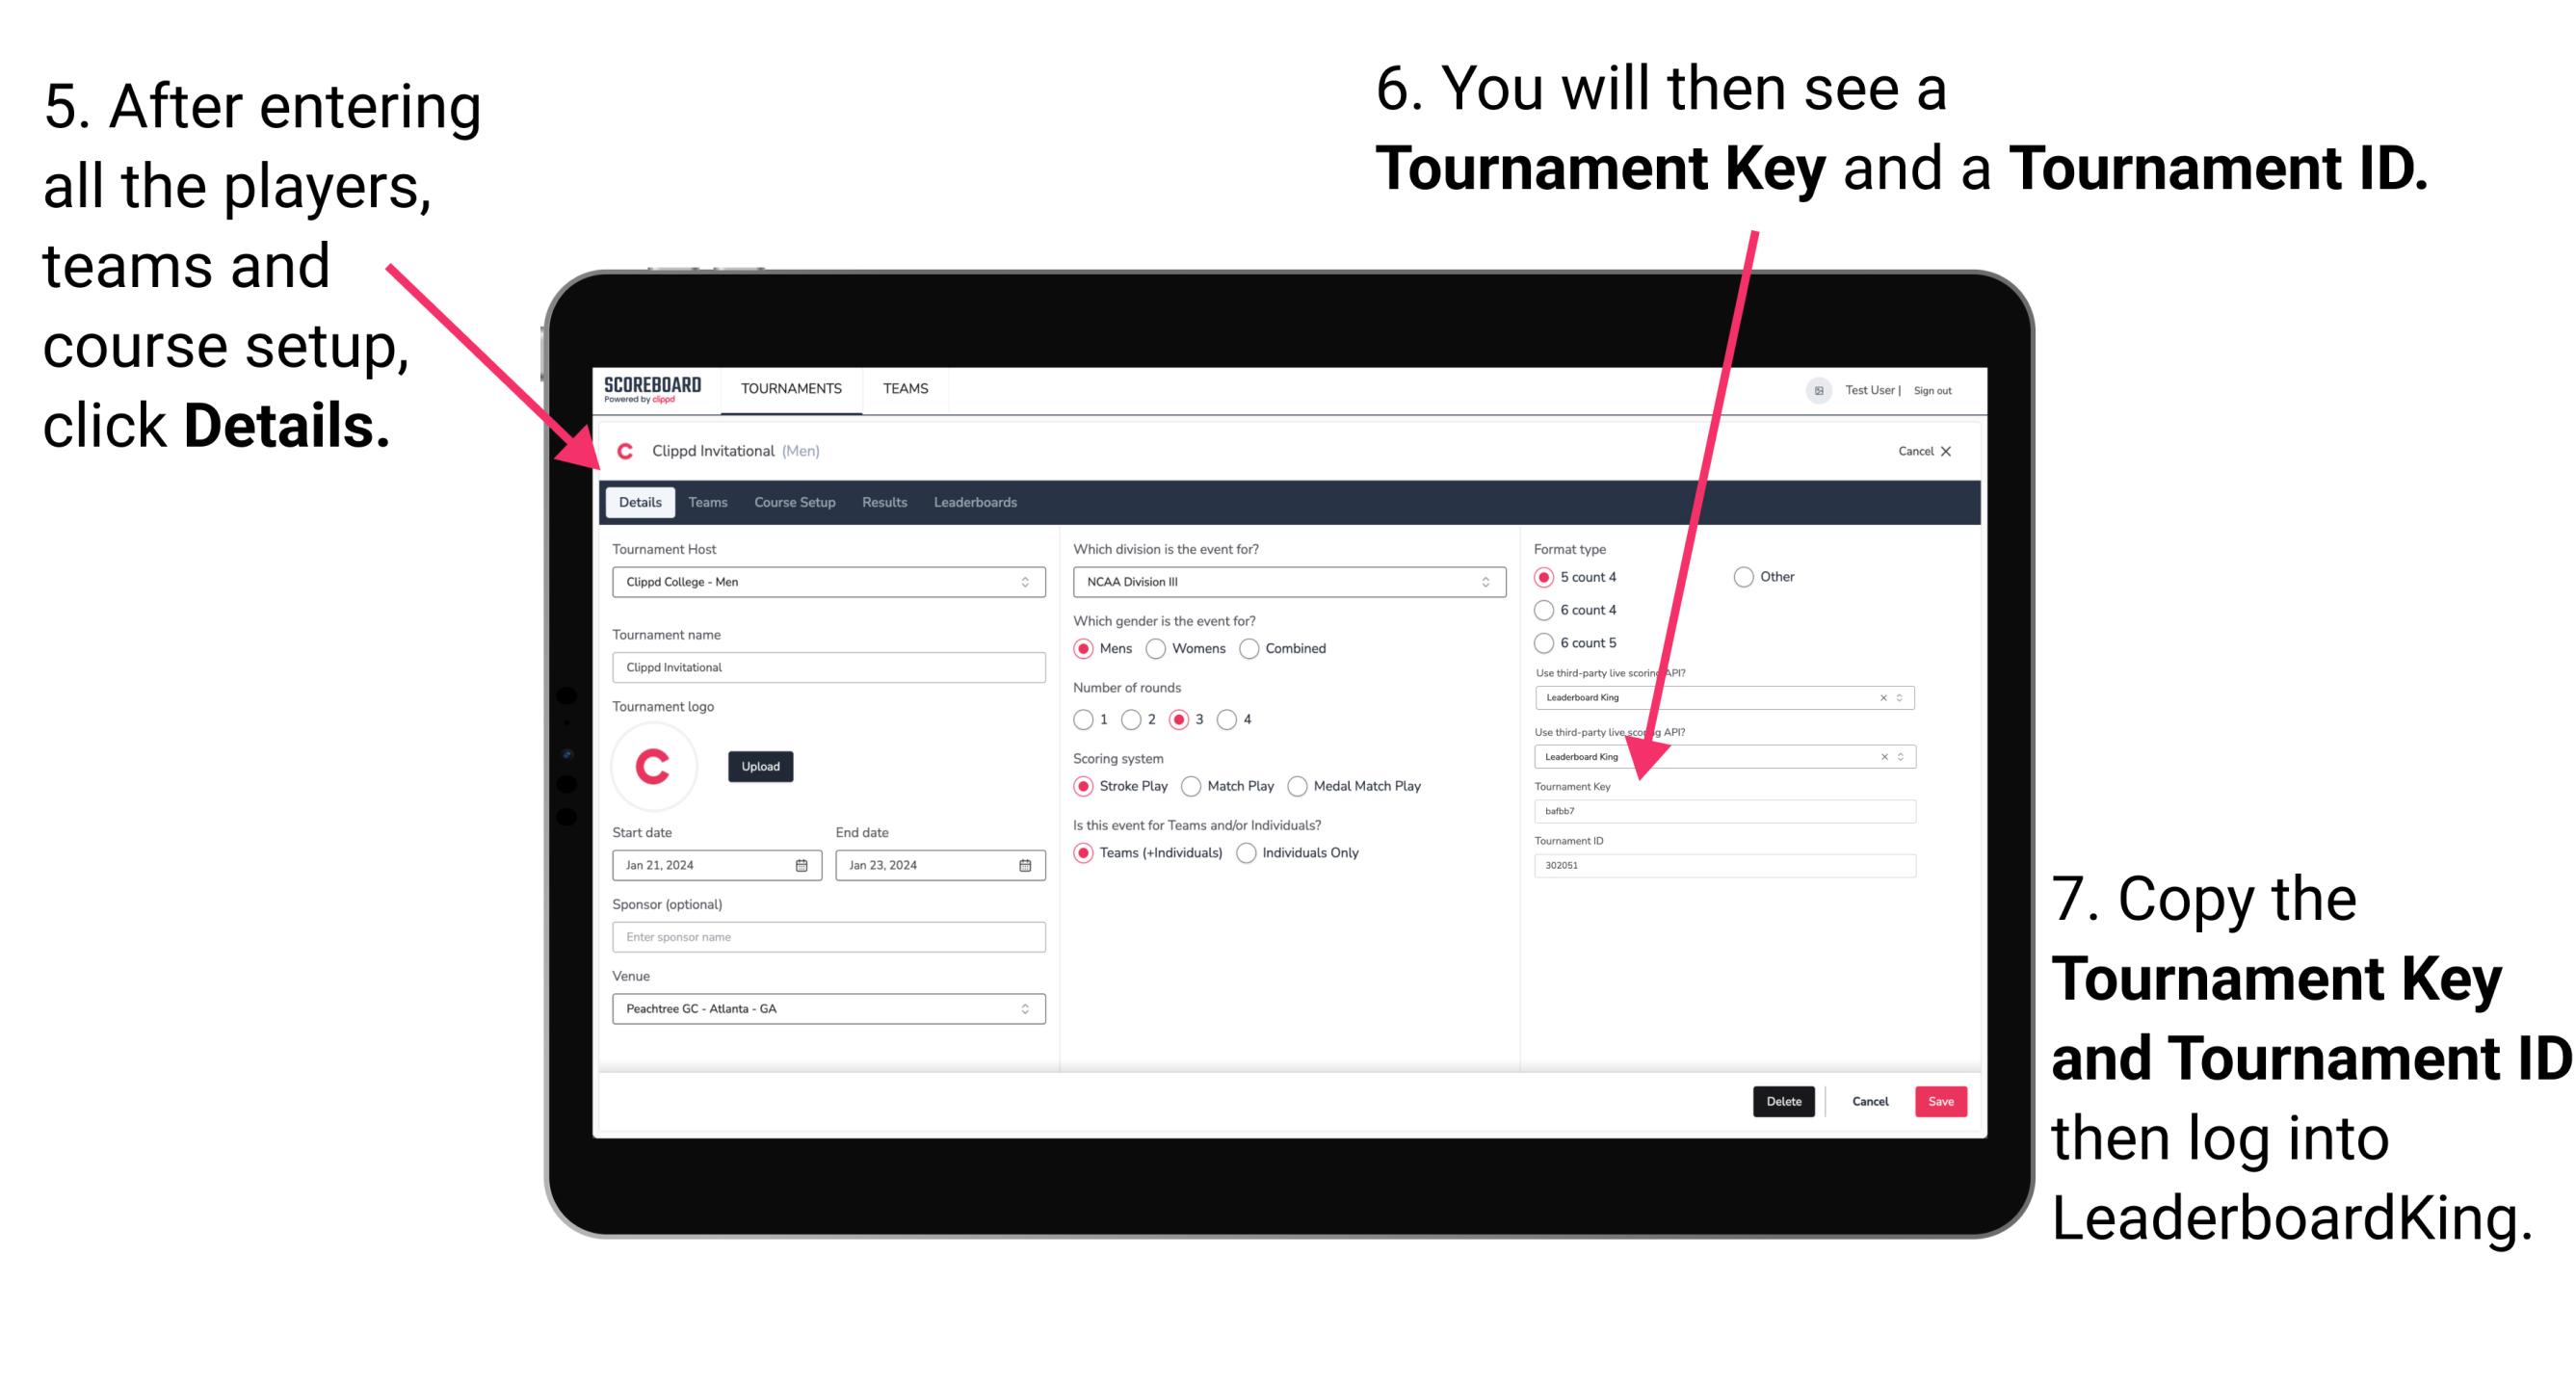Screen dimensions: 2576x1386
Task: Expand the Venue dropdown
Action: (x=1024, y=1007)
